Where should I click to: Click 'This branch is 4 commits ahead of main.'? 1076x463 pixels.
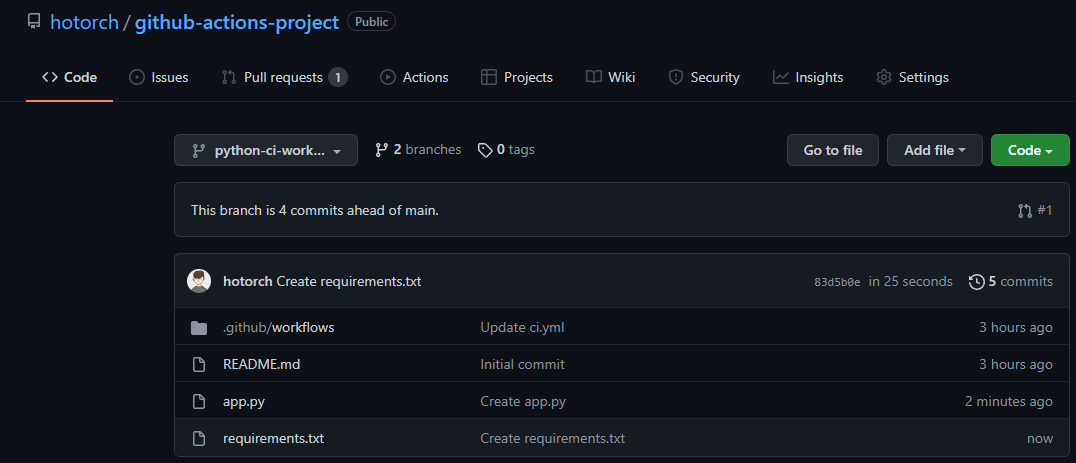click(314, 210)
